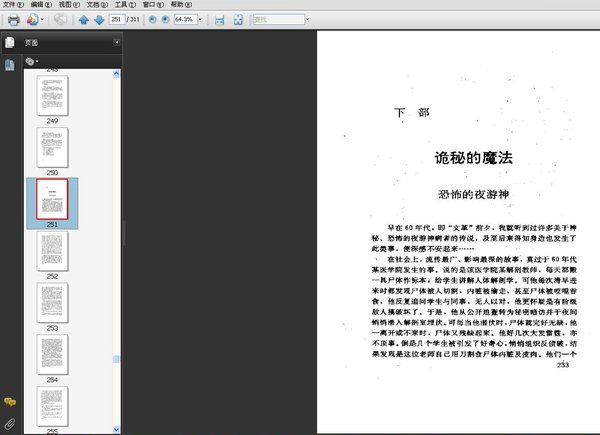
Task: Open the 64.3% zoom level dropdown
Action: [201, 19]
